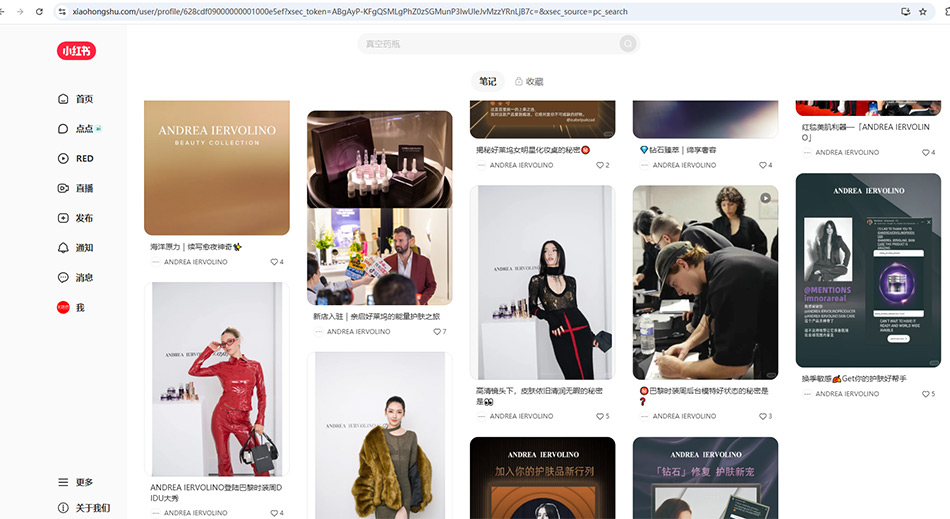Open the post 换季敏感 Get你的护肤好帮手
Image resolution: width=950 pixels, height=519 pixels.
pyautogui.click(x=854, y=379)
